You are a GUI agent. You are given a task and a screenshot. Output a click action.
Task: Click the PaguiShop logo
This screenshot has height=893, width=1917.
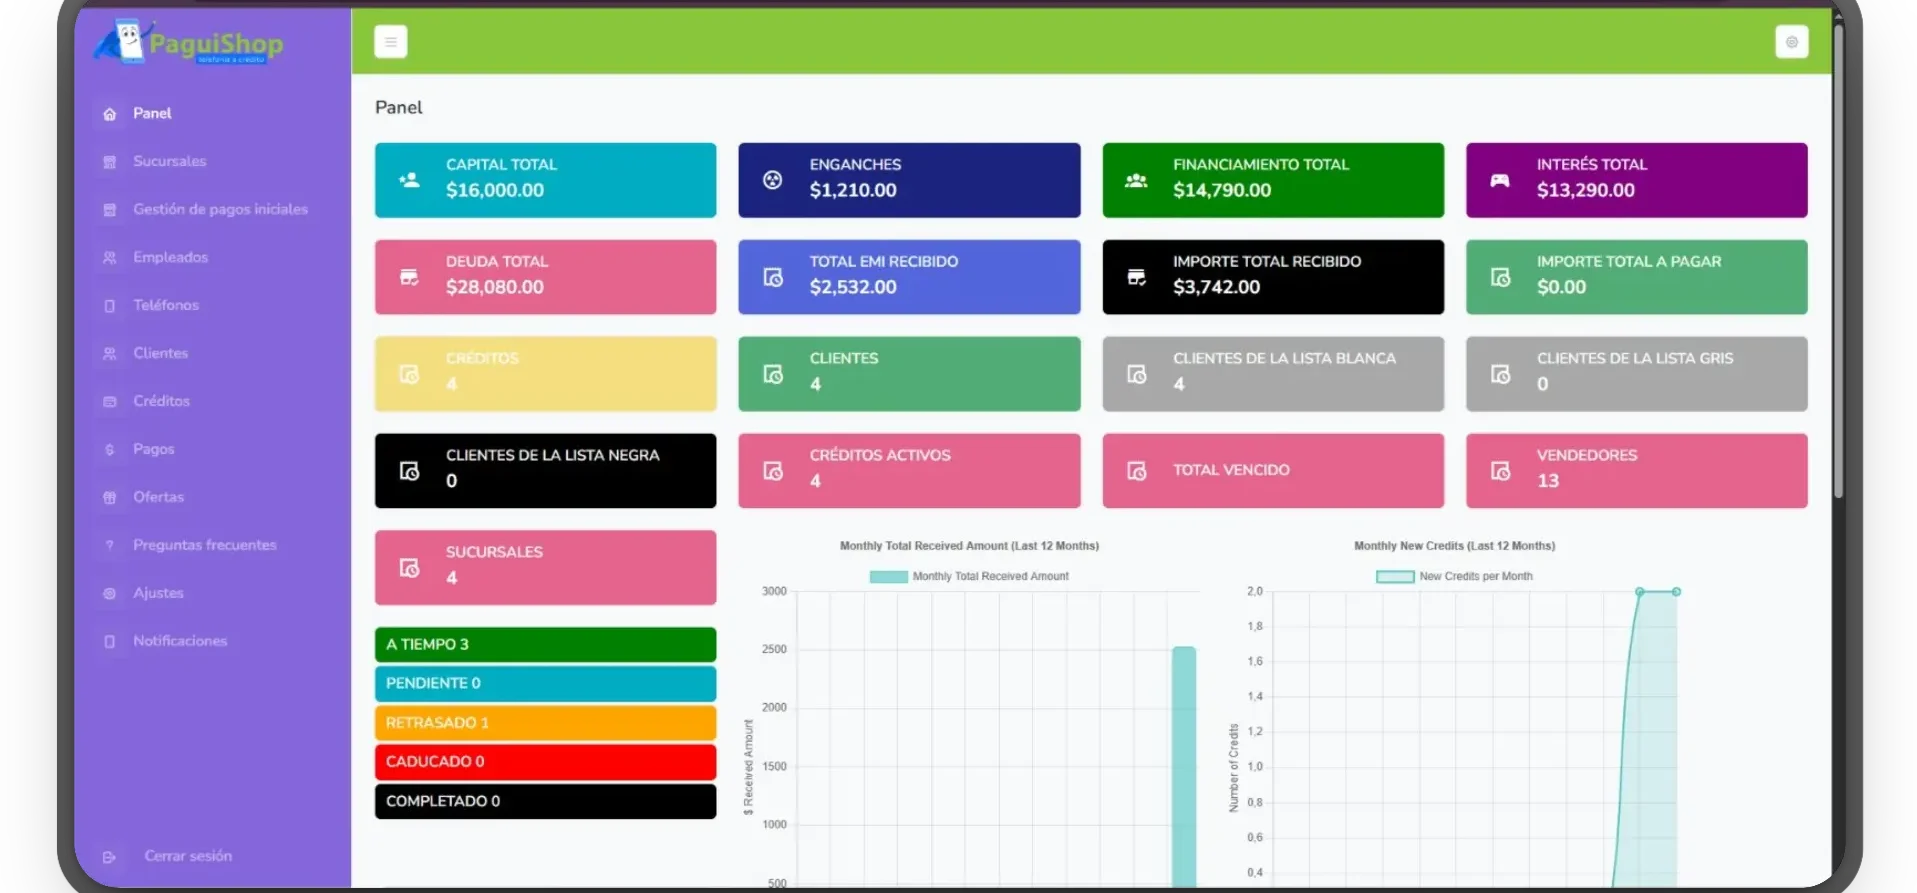(x=190, y=43)
